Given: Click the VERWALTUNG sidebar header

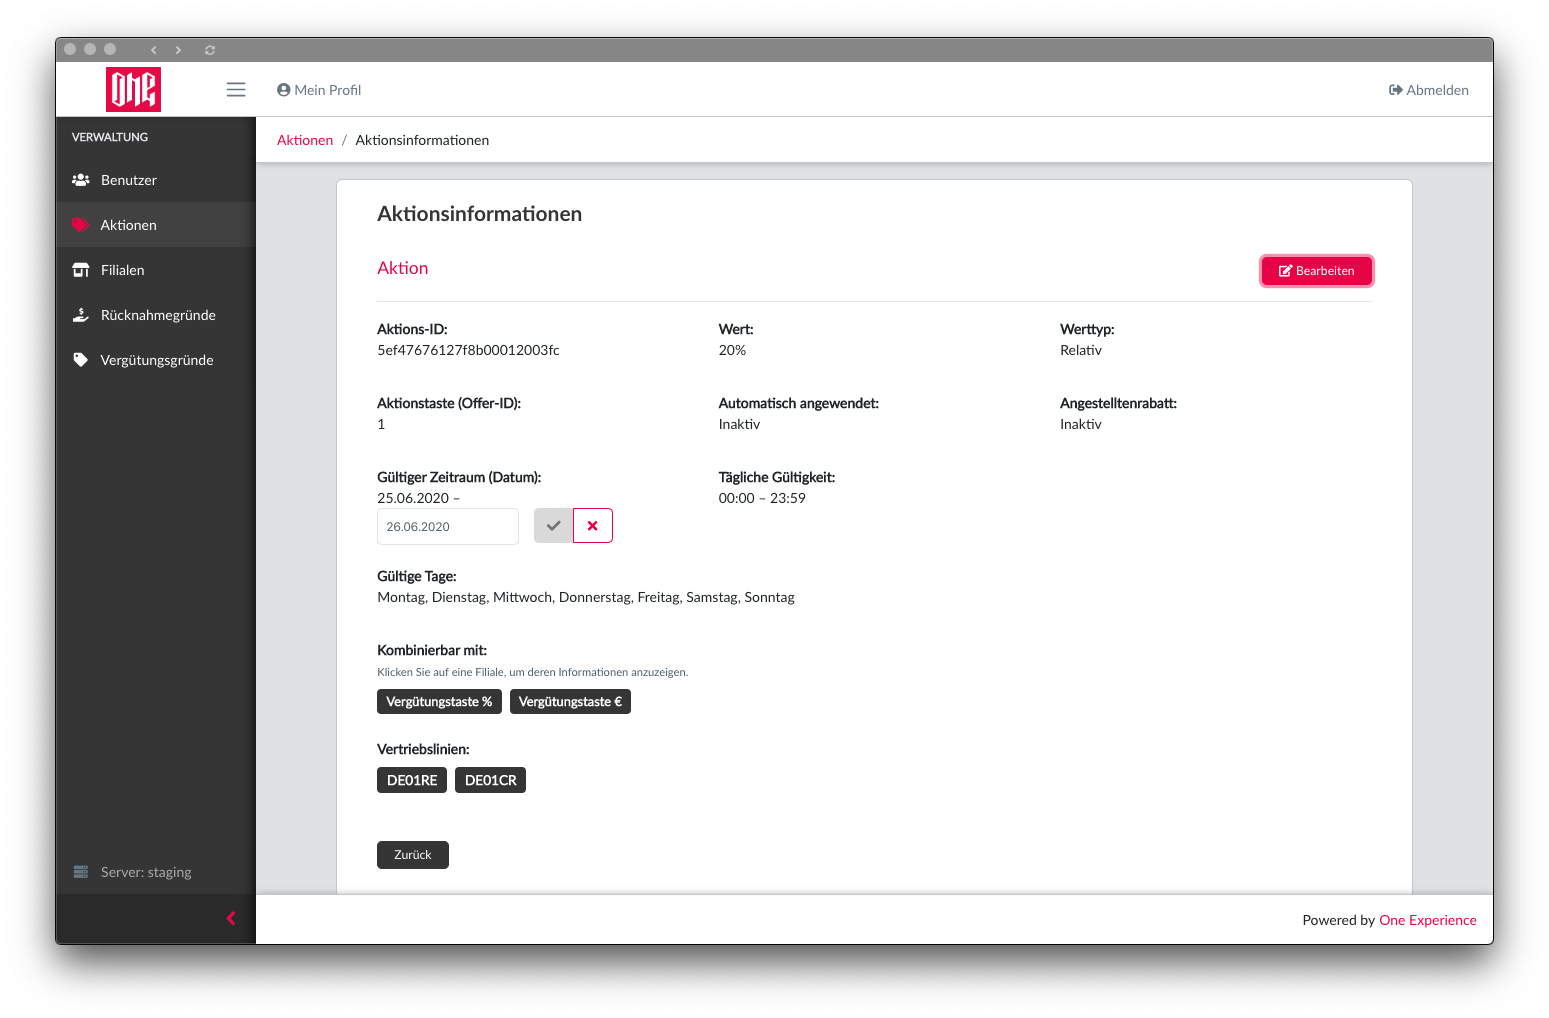Looking at the screenshot, I should (110, 137).
